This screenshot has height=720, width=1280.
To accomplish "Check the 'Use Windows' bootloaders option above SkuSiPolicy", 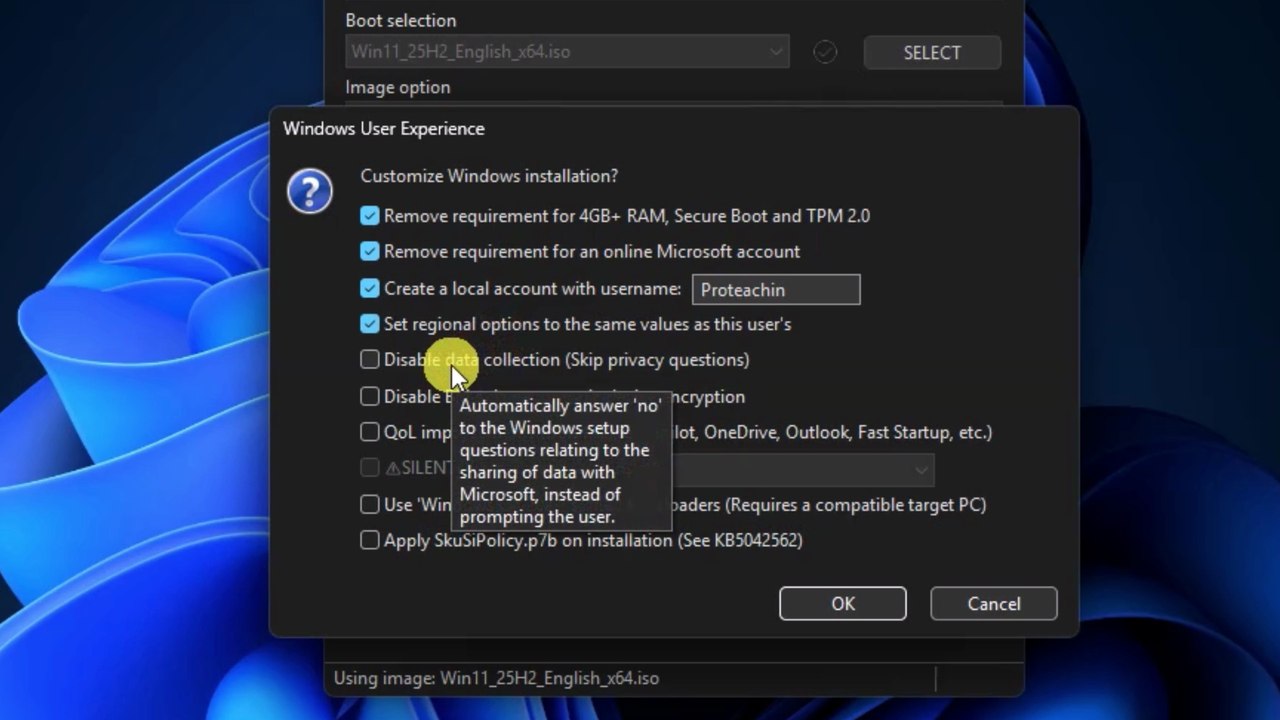I will (370, 504).
